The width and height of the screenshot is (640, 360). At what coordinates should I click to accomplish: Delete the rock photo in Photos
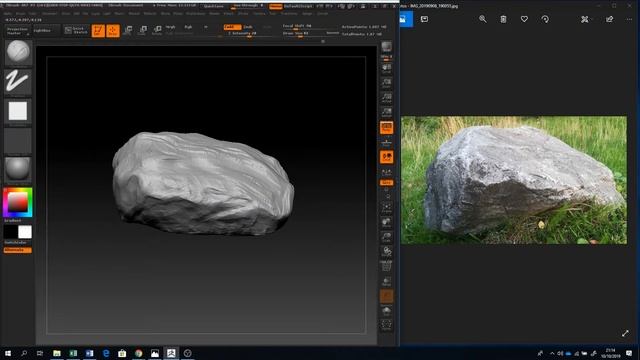[x=503, y=19]
